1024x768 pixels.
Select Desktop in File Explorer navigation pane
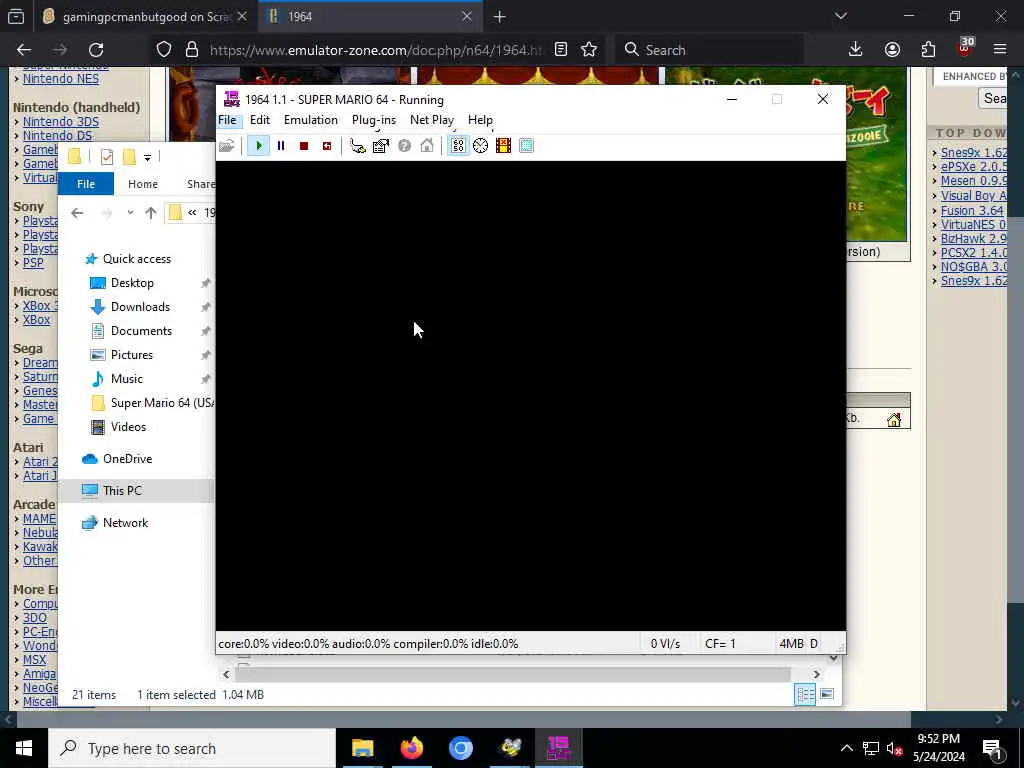coord(131,283)
